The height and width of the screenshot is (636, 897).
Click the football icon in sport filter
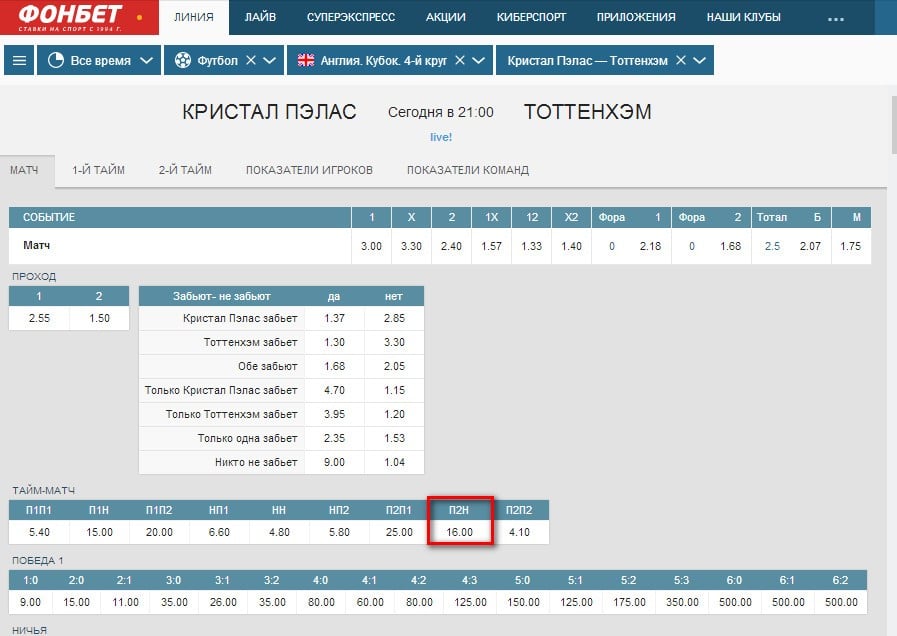pos(182,60)
